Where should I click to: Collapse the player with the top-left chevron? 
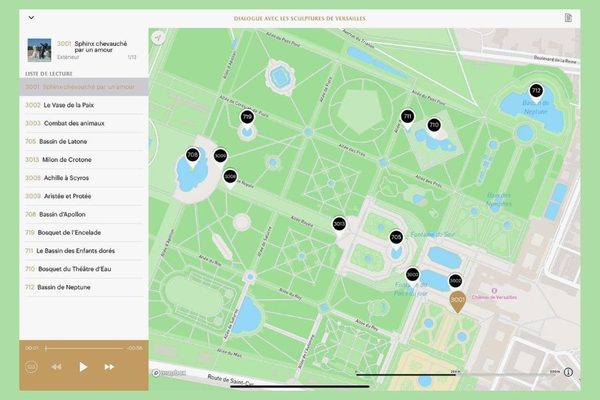tap(31, 18)
